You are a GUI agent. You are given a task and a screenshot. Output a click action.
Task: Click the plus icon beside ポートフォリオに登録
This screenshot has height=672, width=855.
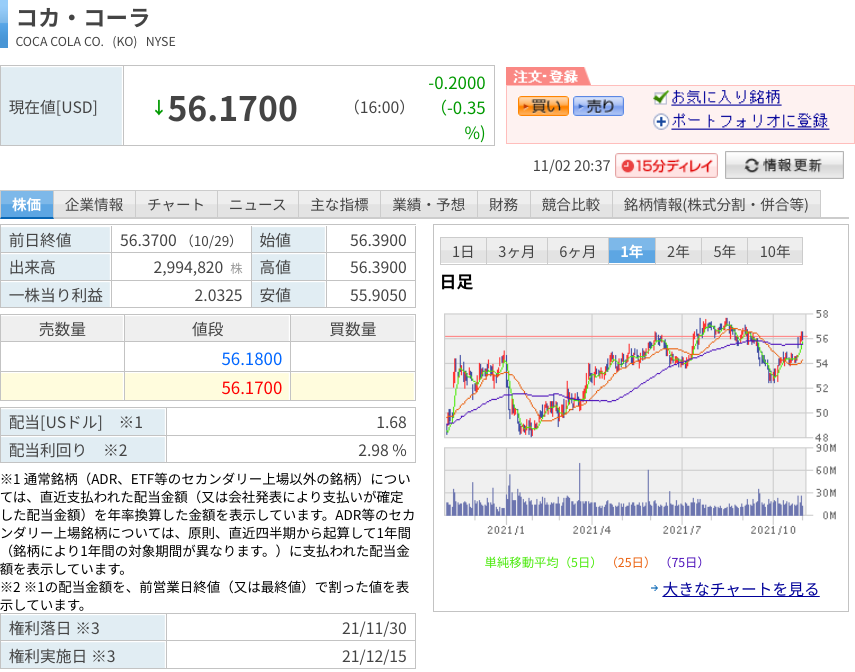pos(661,121)
